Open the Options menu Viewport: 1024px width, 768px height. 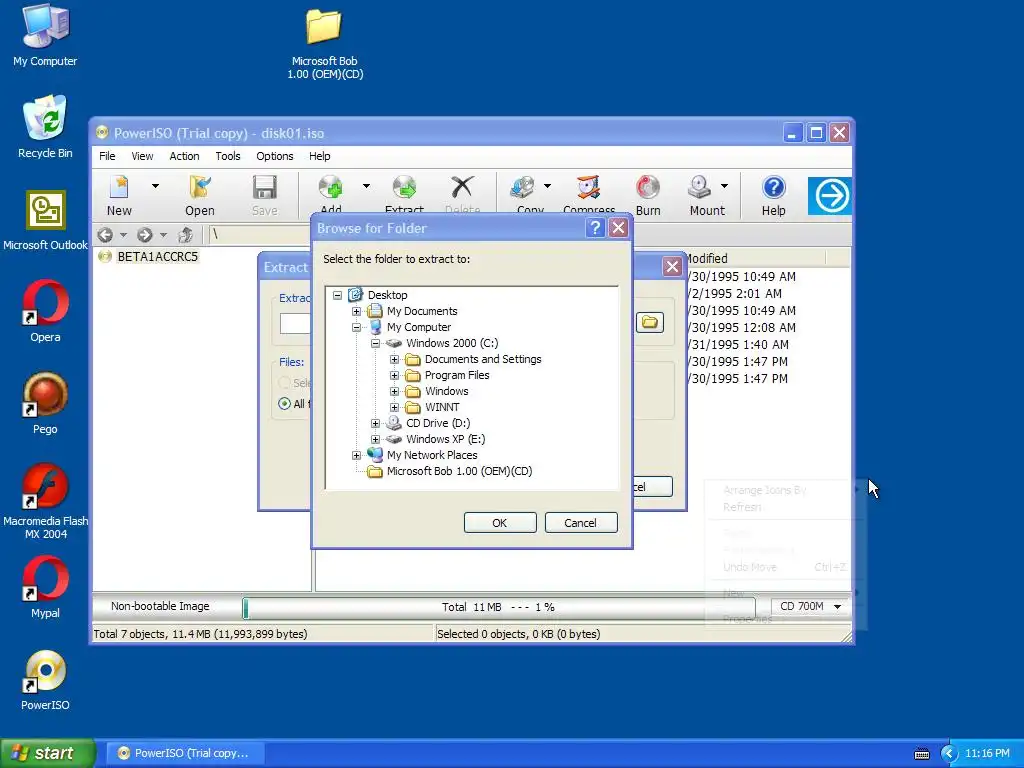pyautogui.click(x=274, y=156)
